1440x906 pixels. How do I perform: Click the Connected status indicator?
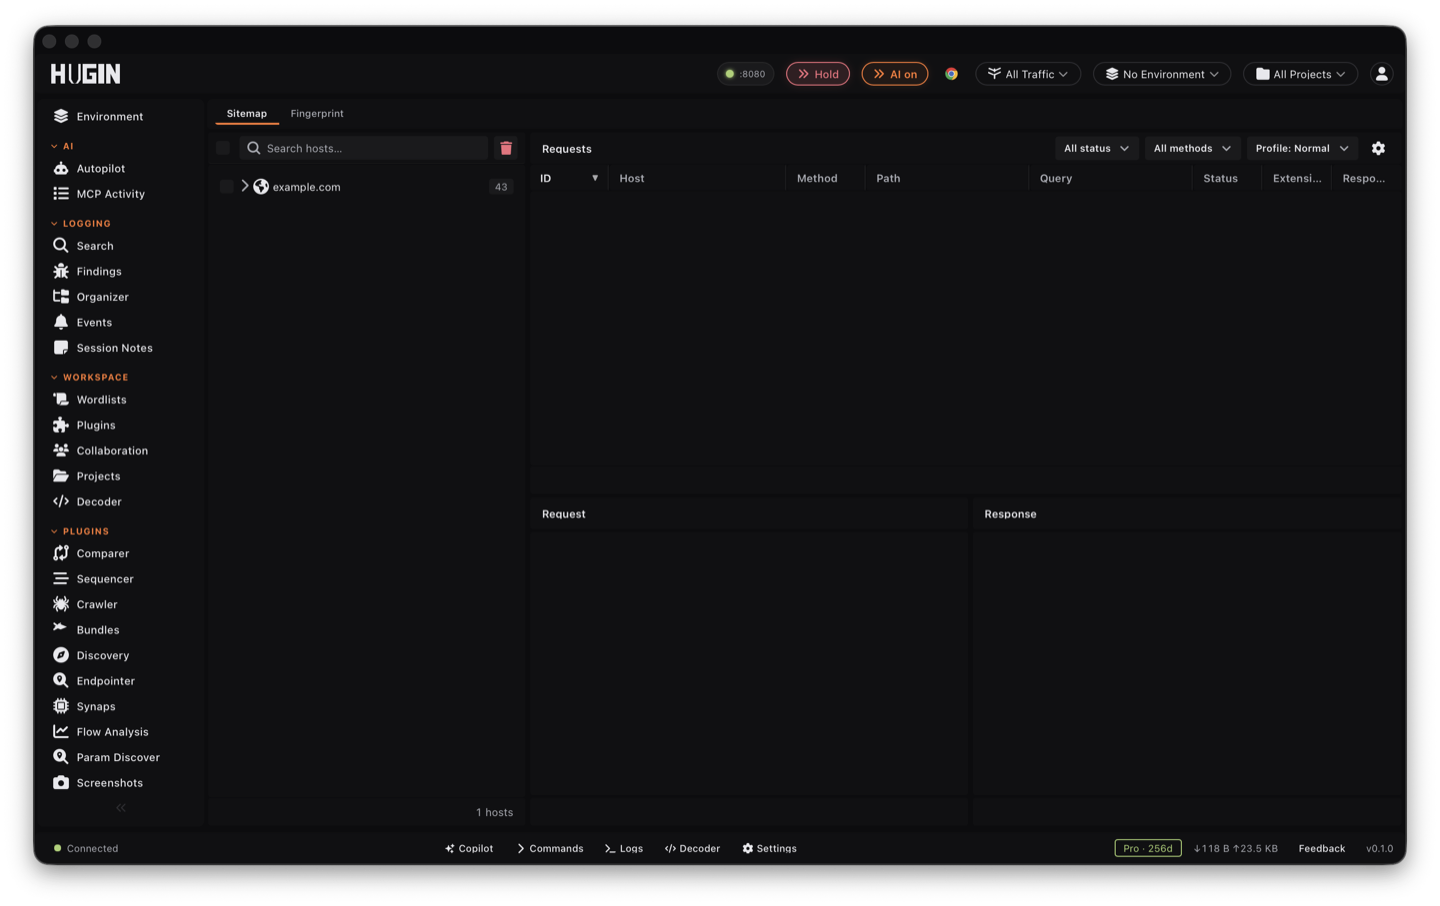[86, 848]
